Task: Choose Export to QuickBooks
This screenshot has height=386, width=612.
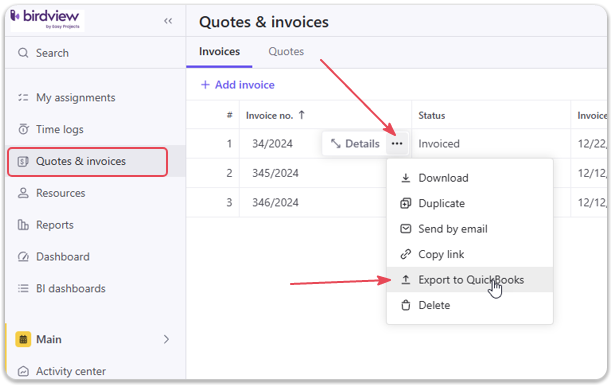Action: [x=470, y=280]
